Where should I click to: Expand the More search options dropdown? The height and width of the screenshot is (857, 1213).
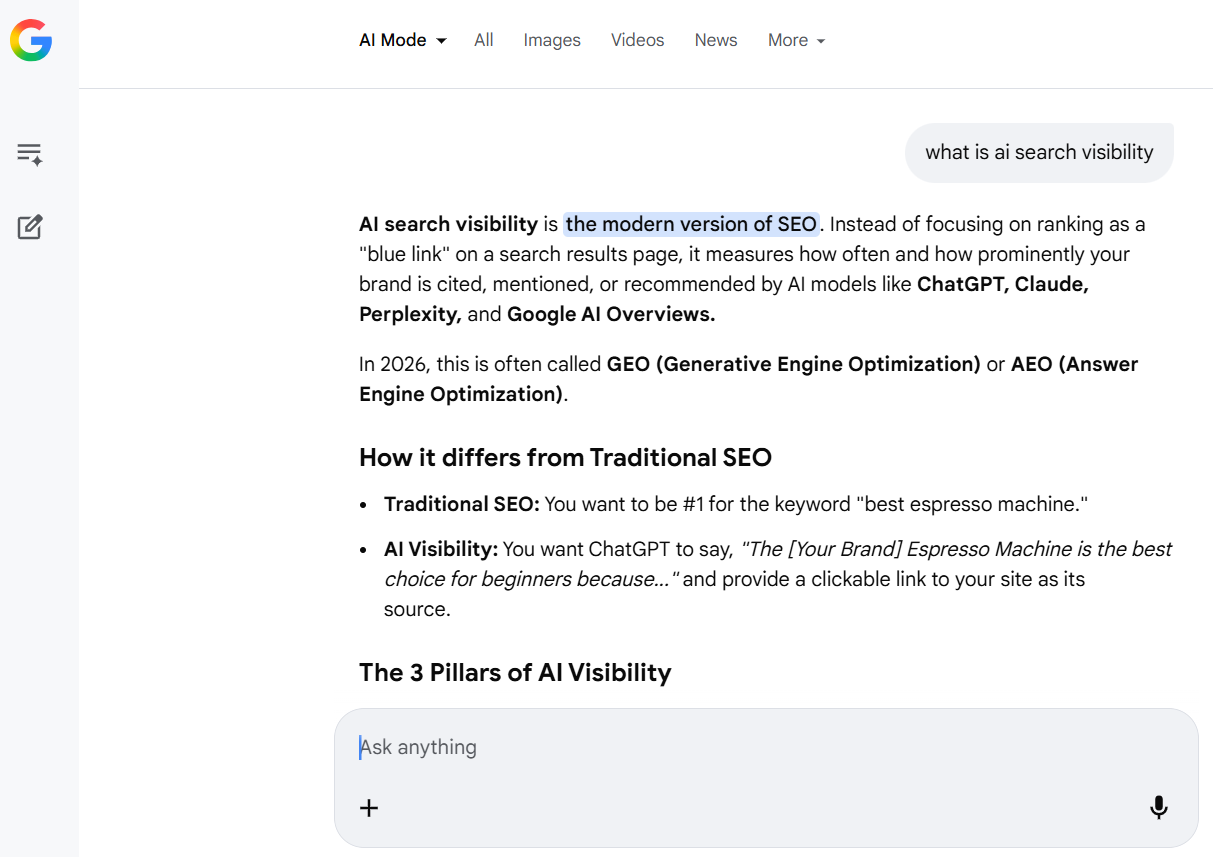[796, 40]
